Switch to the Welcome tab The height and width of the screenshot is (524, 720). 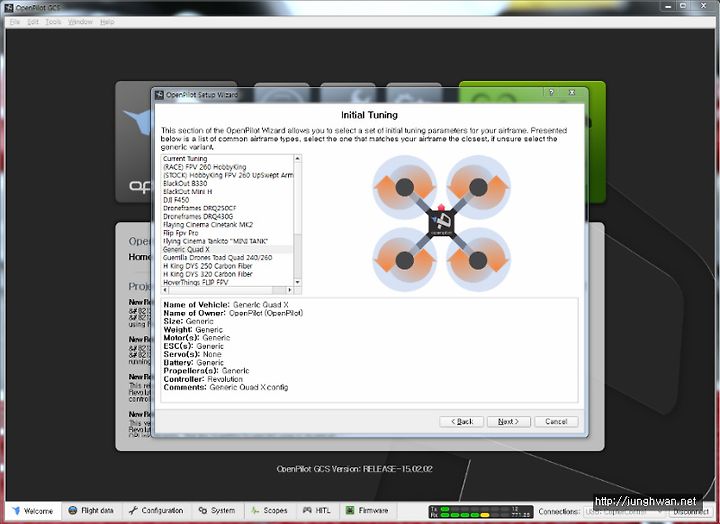pos(33,511)
